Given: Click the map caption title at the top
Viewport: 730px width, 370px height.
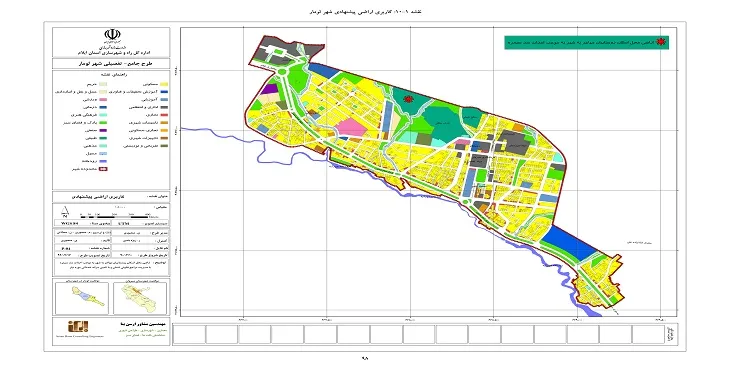Looking at the screenshot, I should (x=365, y=11).
